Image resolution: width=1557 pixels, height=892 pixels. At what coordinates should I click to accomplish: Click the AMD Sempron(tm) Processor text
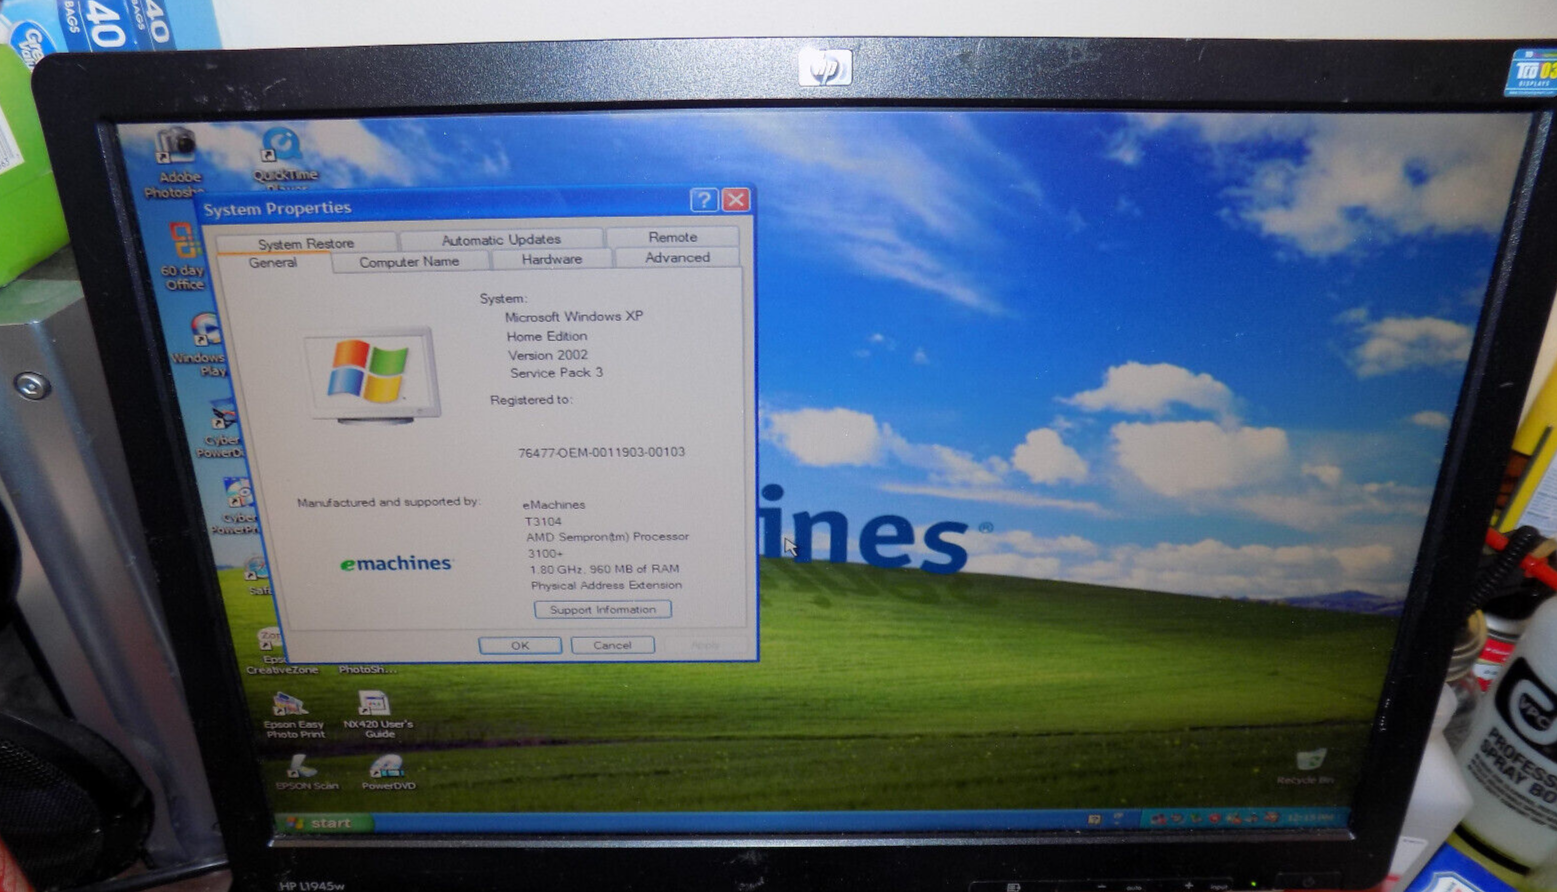(x=607, y=537)
